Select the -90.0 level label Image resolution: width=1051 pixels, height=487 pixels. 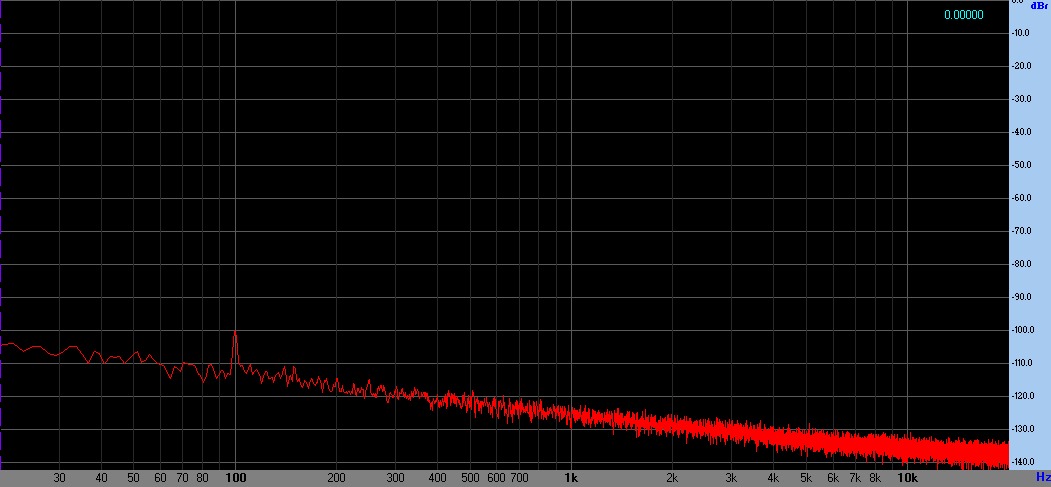1022,297
